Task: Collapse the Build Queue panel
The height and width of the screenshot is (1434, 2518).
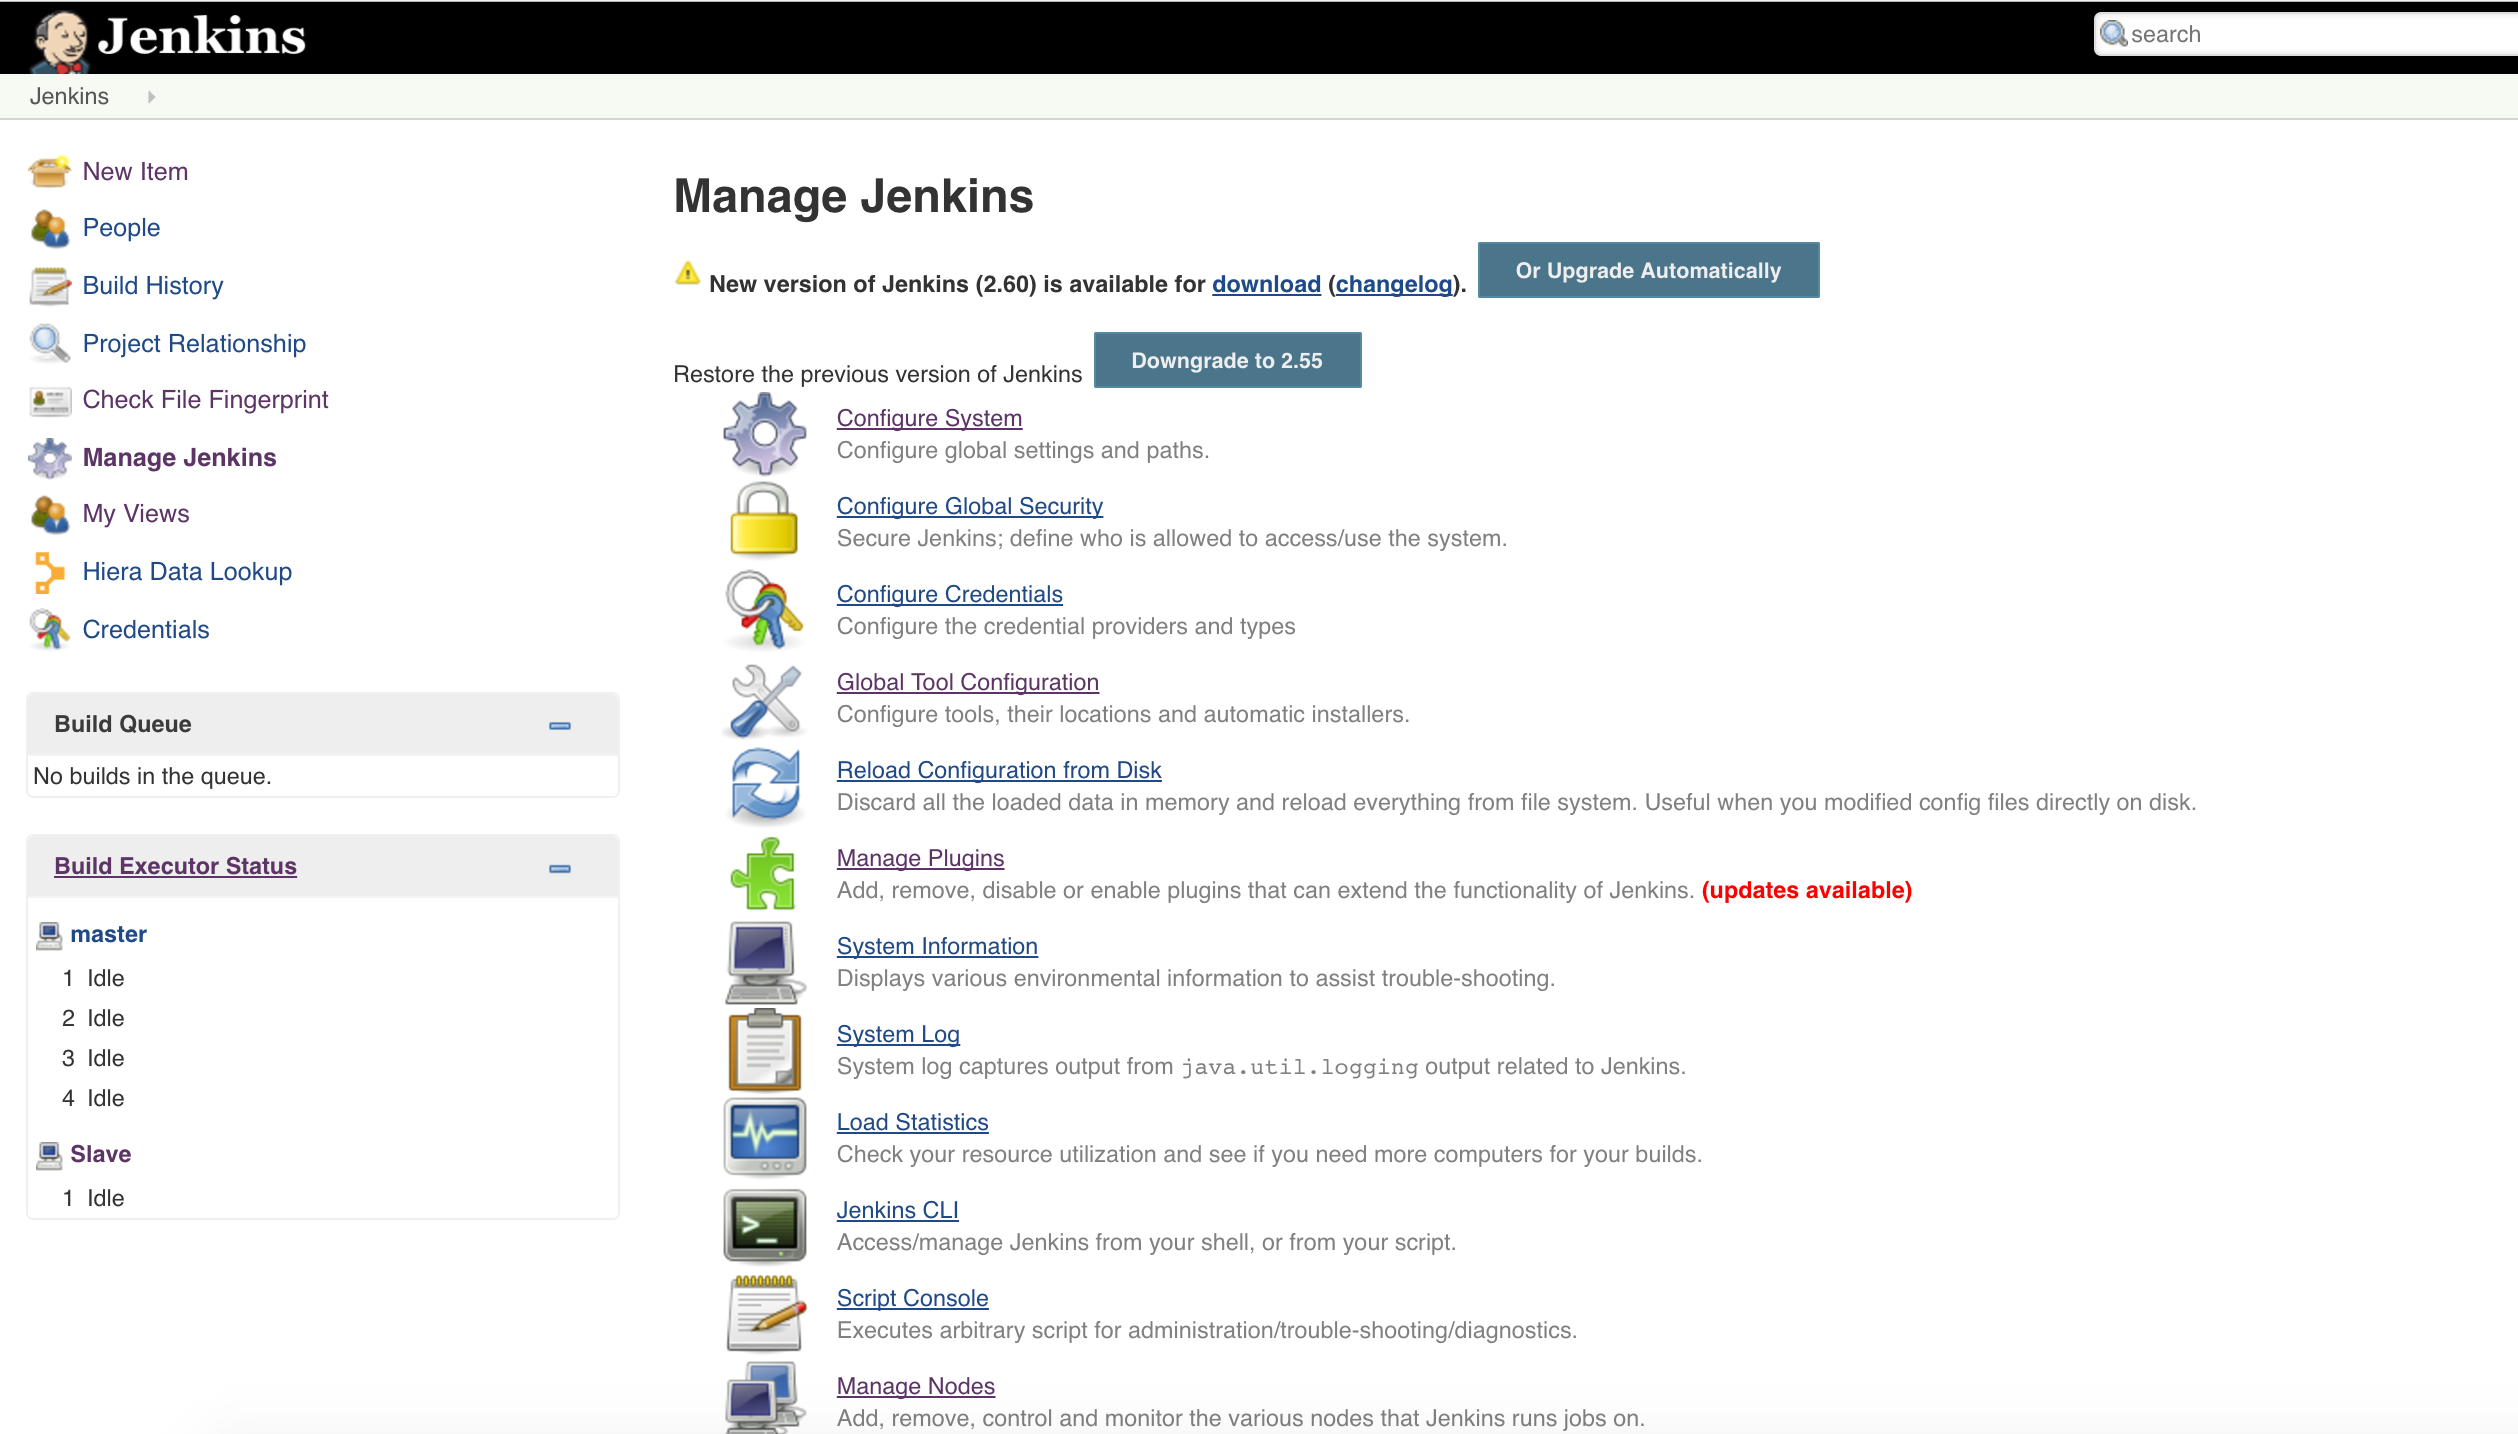Action: point(560,726)
